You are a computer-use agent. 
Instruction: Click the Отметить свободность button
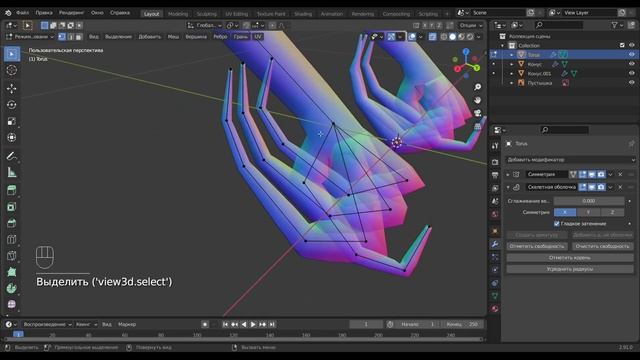[x=537, y=246]
